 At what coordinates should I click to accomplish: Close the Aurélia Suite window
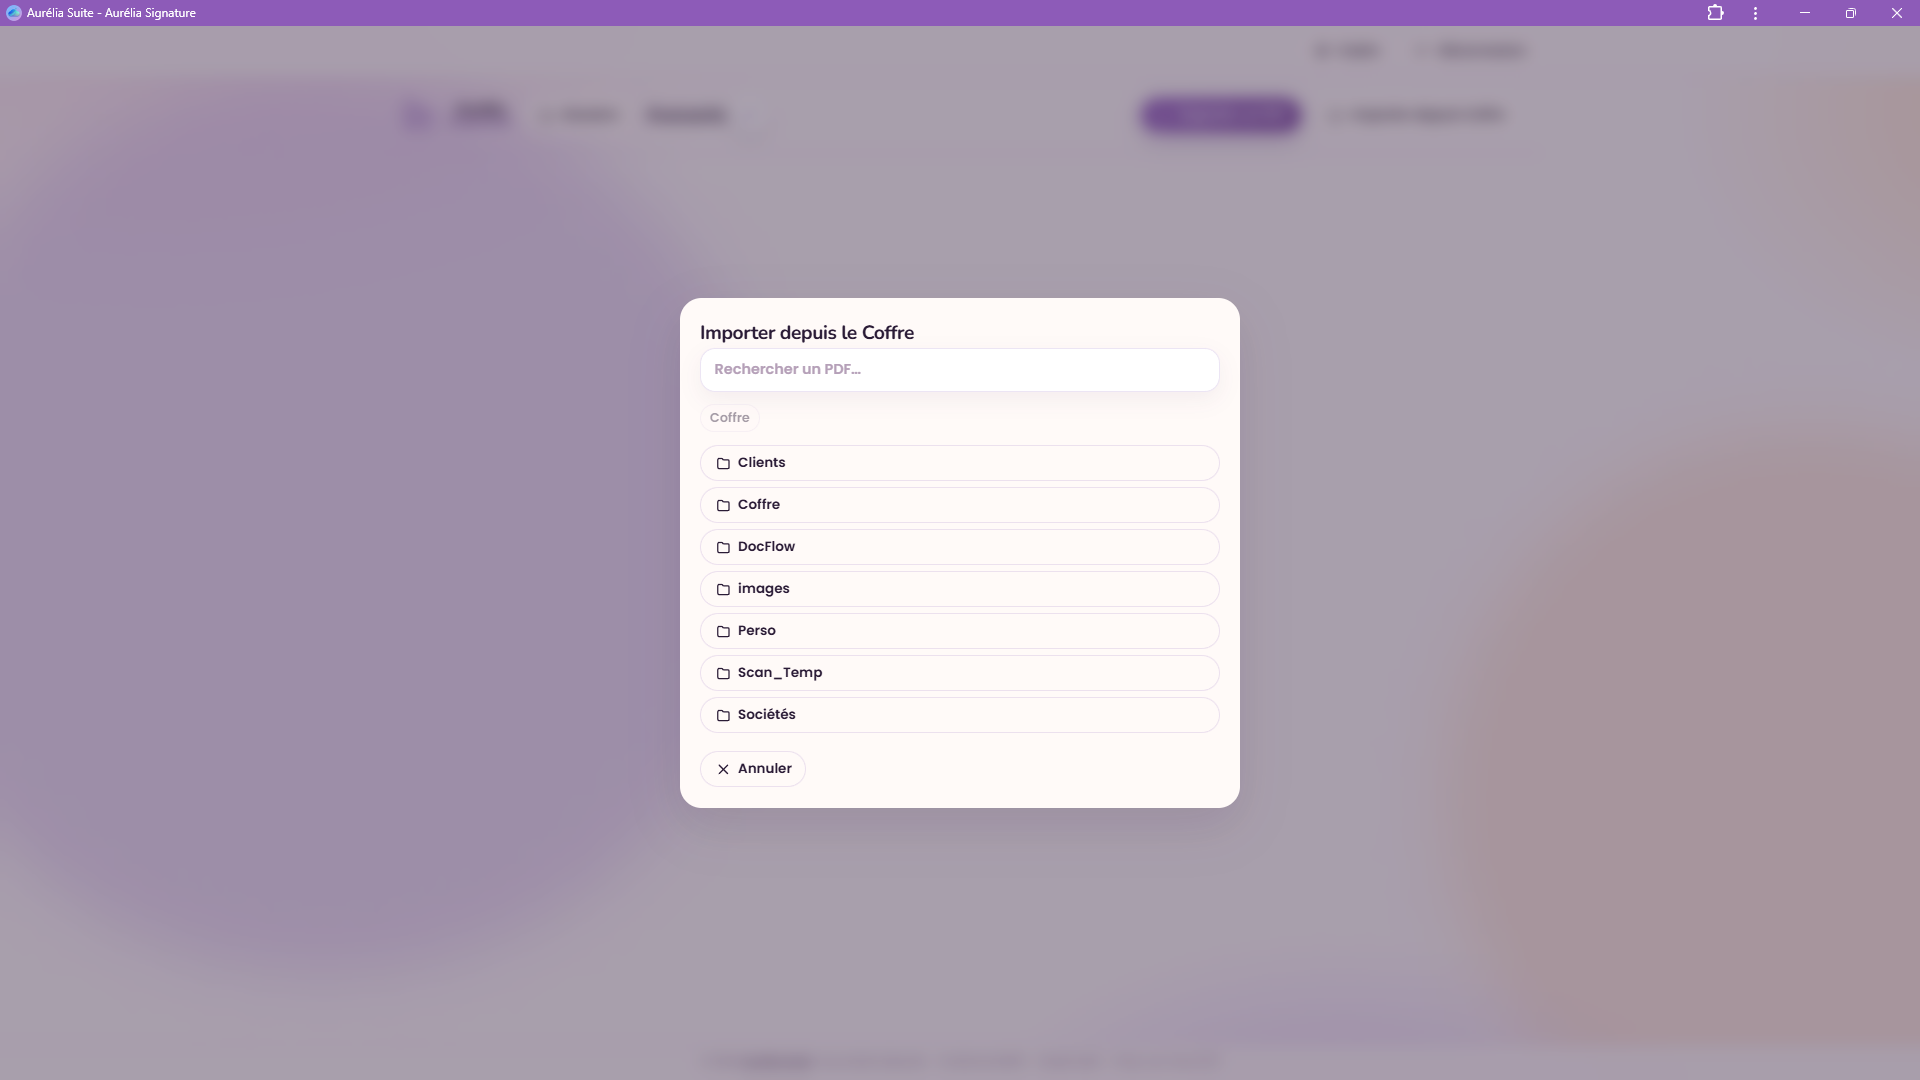point(1897,13)
